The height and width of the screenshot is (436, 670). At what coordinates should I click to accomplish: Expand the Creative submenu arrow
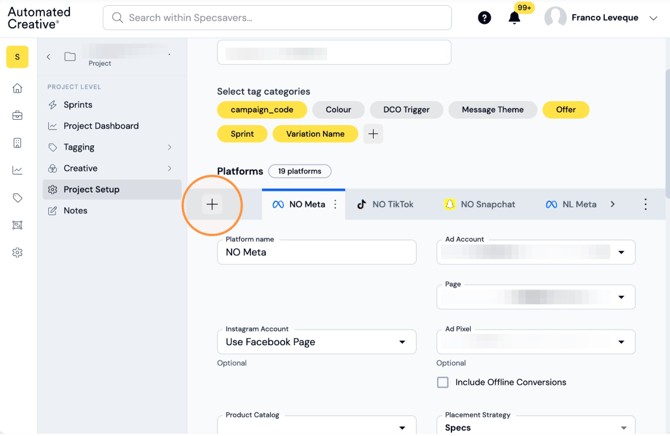[x=170, y=168]
